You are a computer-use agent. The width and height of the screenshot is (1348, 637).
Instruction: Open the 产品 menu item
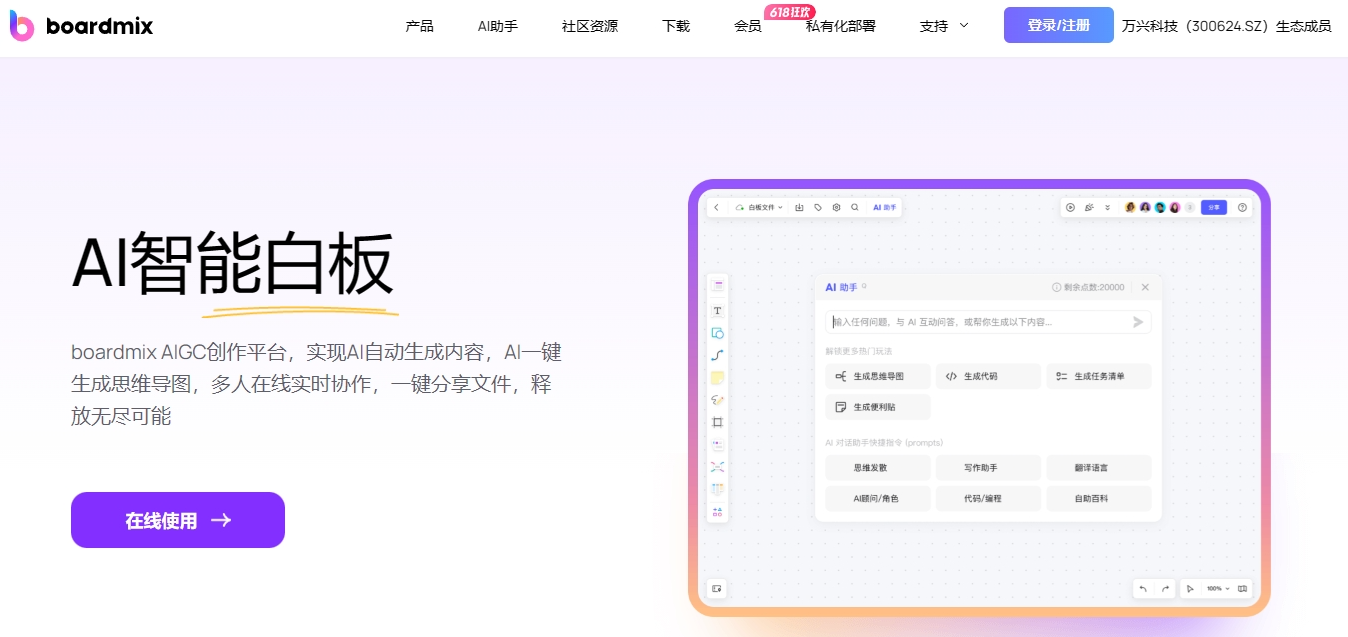point(419,26)
